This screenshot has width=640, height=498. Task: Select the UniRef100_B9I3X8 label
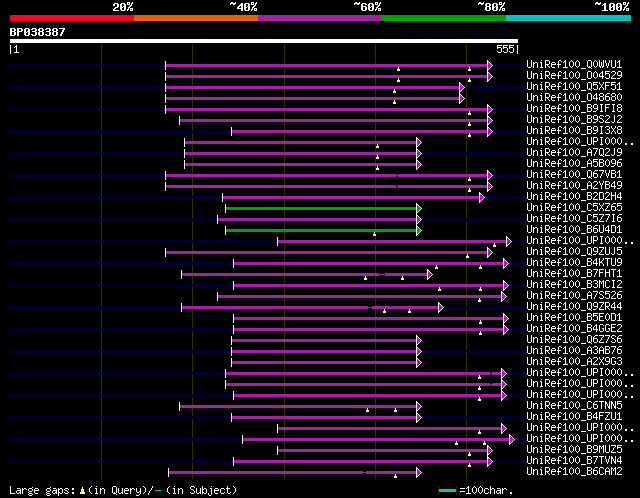click(574, 131)
